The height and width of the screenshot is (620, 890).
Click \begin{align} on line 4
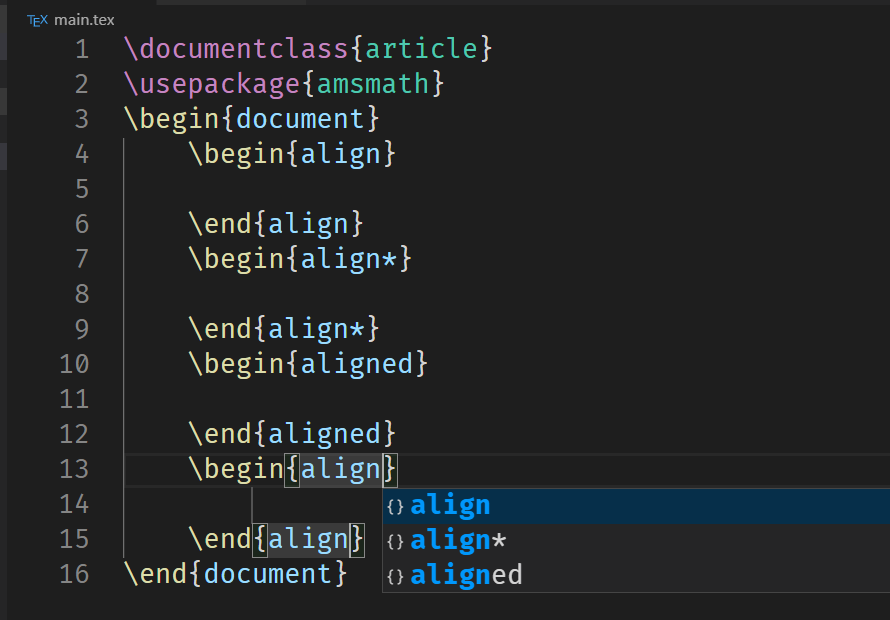tap(292, 154)
